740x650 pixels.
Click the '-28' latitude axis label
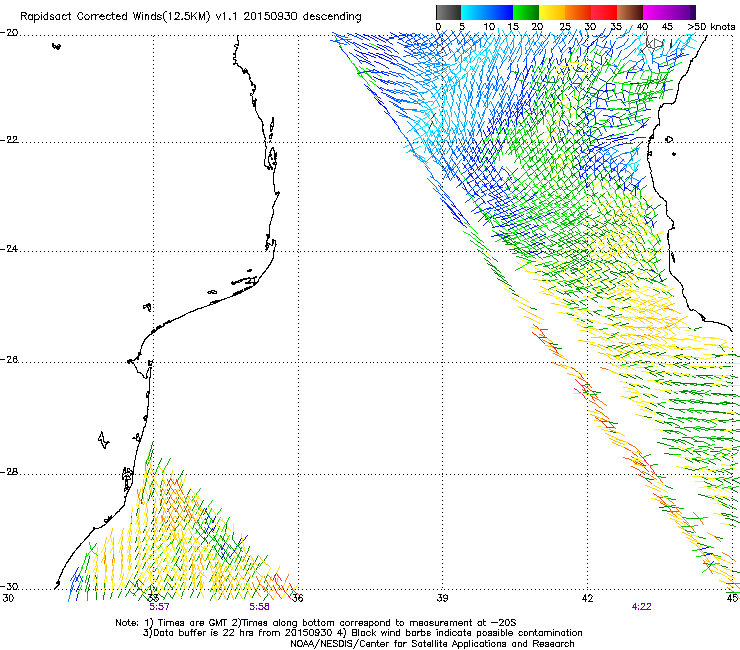9,472
